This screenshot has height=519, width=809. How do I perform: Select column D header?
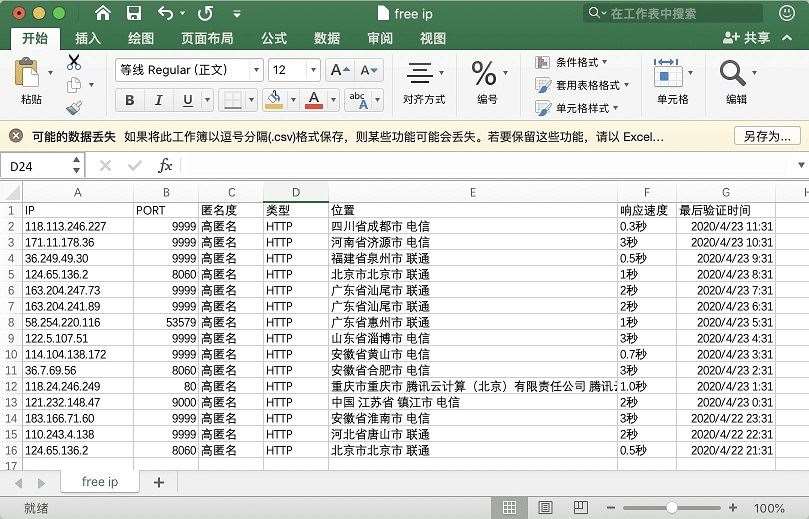(296, 192)
